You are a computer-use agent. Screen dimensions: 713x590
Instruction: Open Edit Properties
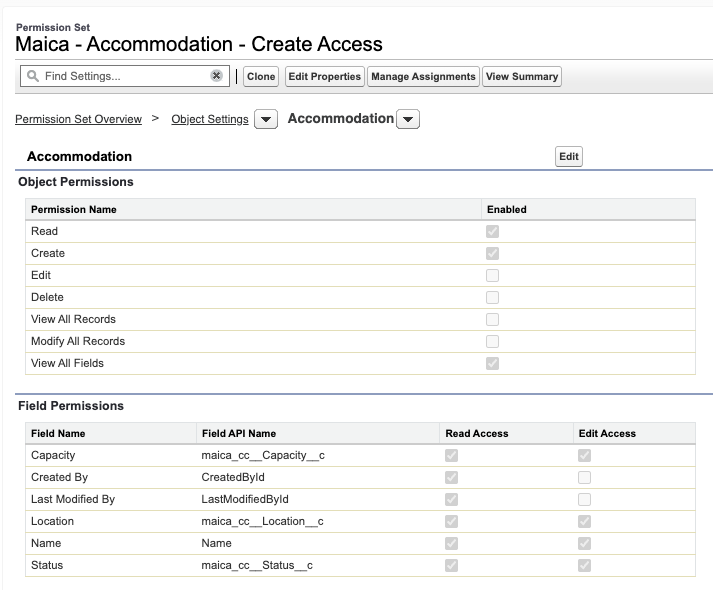point(324,77)
